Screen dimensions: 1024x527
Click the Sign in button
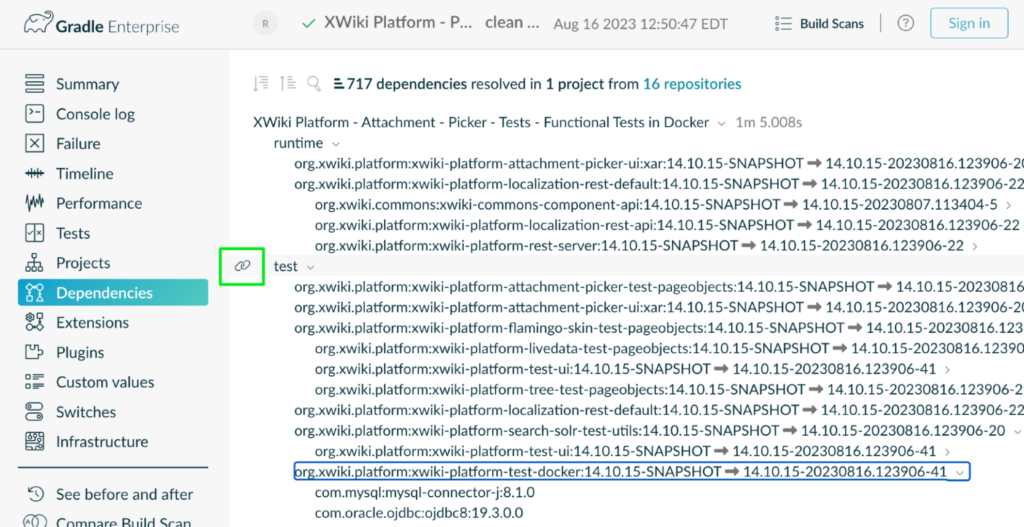(x=969, y=24)
